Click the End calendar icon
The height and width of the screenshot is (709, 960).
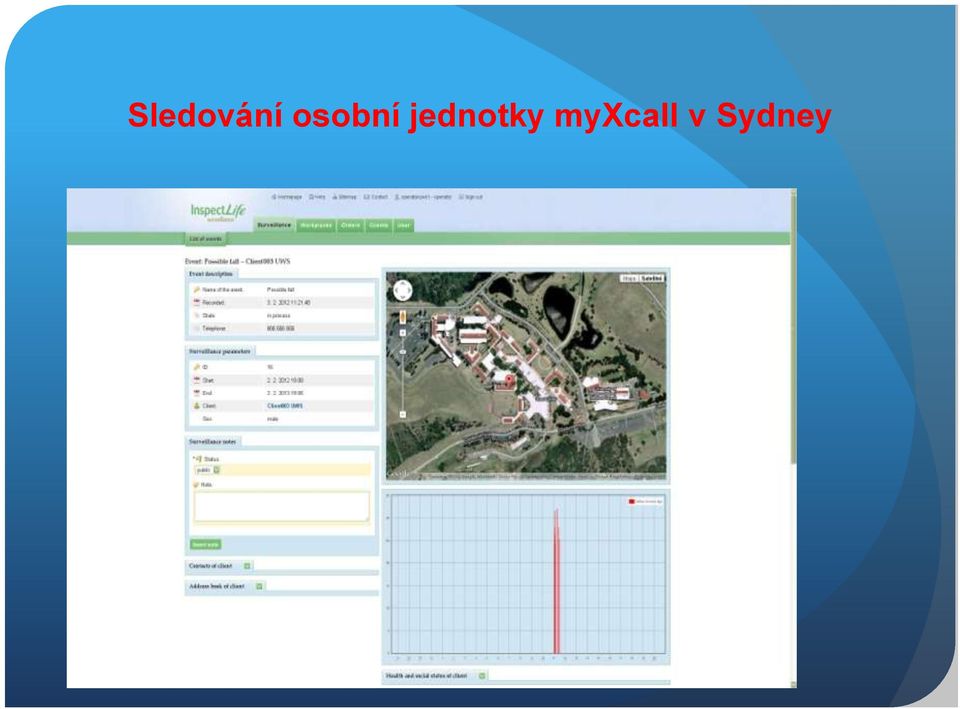[x=197, y=393]
